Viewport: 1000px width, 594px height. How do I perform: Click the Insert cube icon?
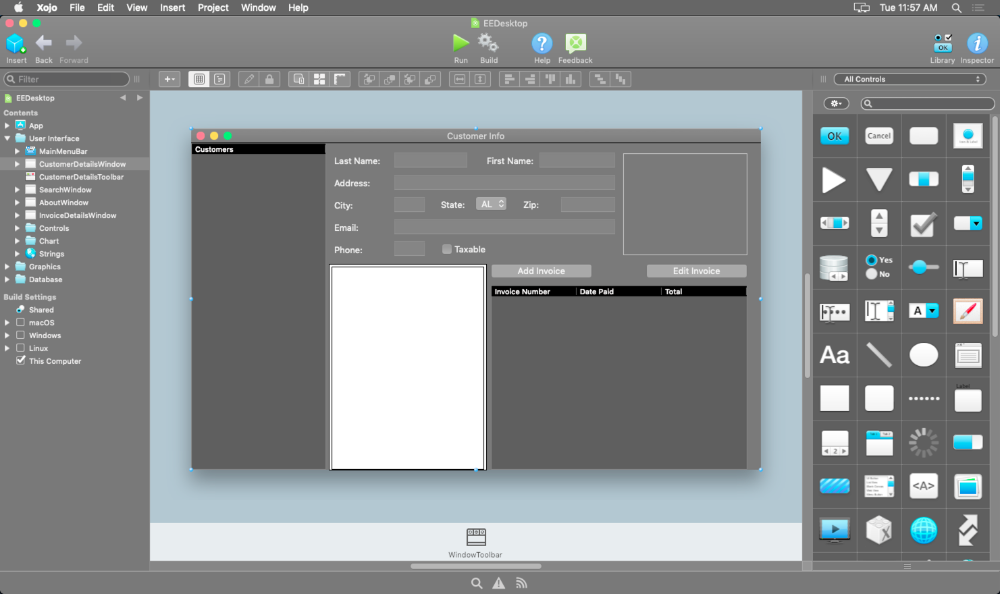pos(16,43)
